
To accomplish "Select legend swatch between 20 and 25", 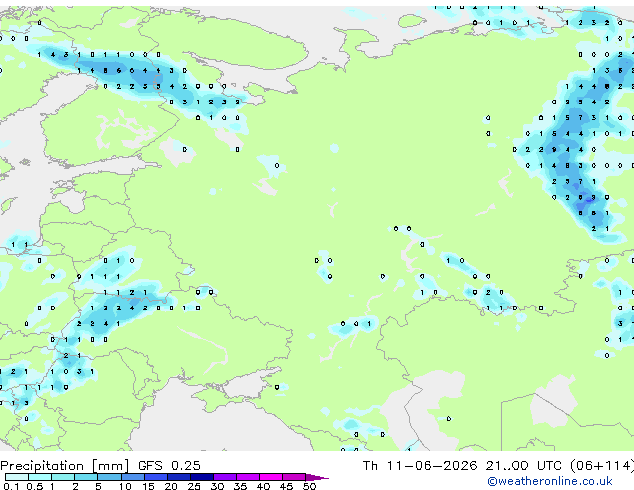I will (178, 477).
